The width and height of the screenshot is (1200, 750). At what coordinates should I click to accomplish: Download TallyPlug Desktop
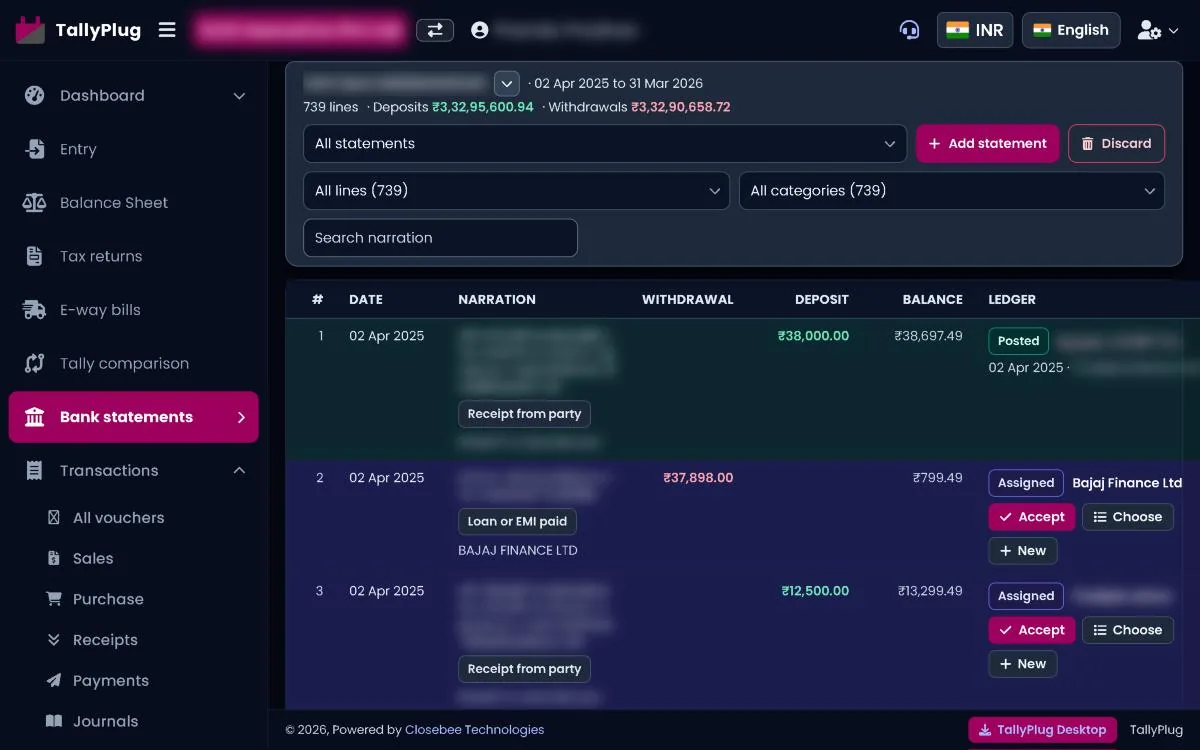tap(1042, 730)
